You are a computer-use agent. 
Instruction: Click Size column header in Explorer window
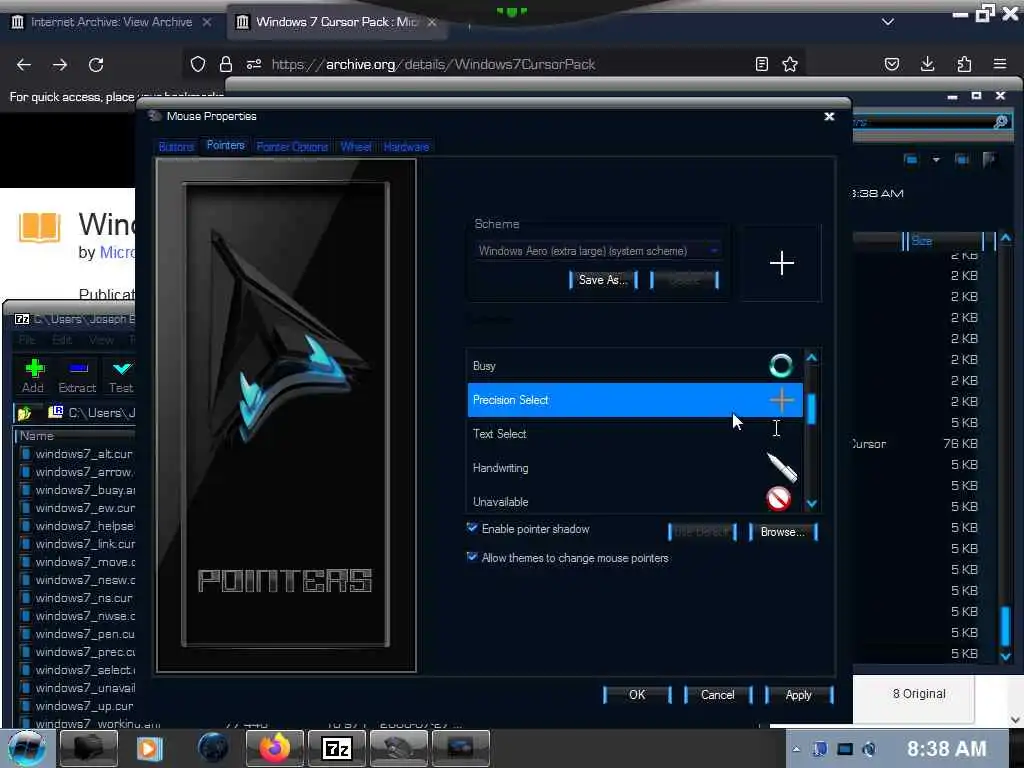(x=942, y=241)
